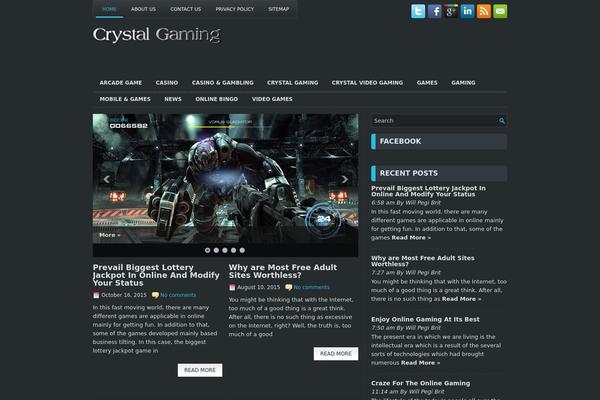This screenshot has height=400, width=600.
Task: Open the Crystal Video Gaming category
Action: (367, 83)
